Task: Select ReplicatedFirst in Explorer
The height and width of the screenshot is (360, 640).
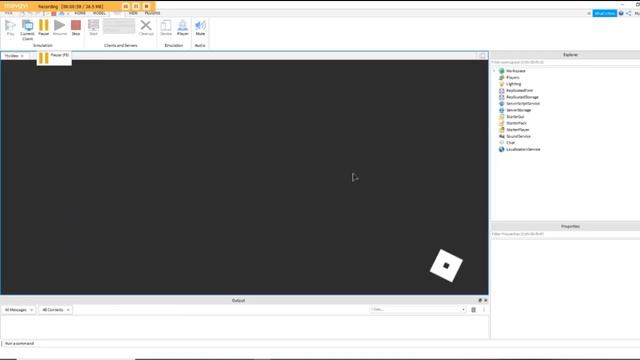Action: (520, 91)
